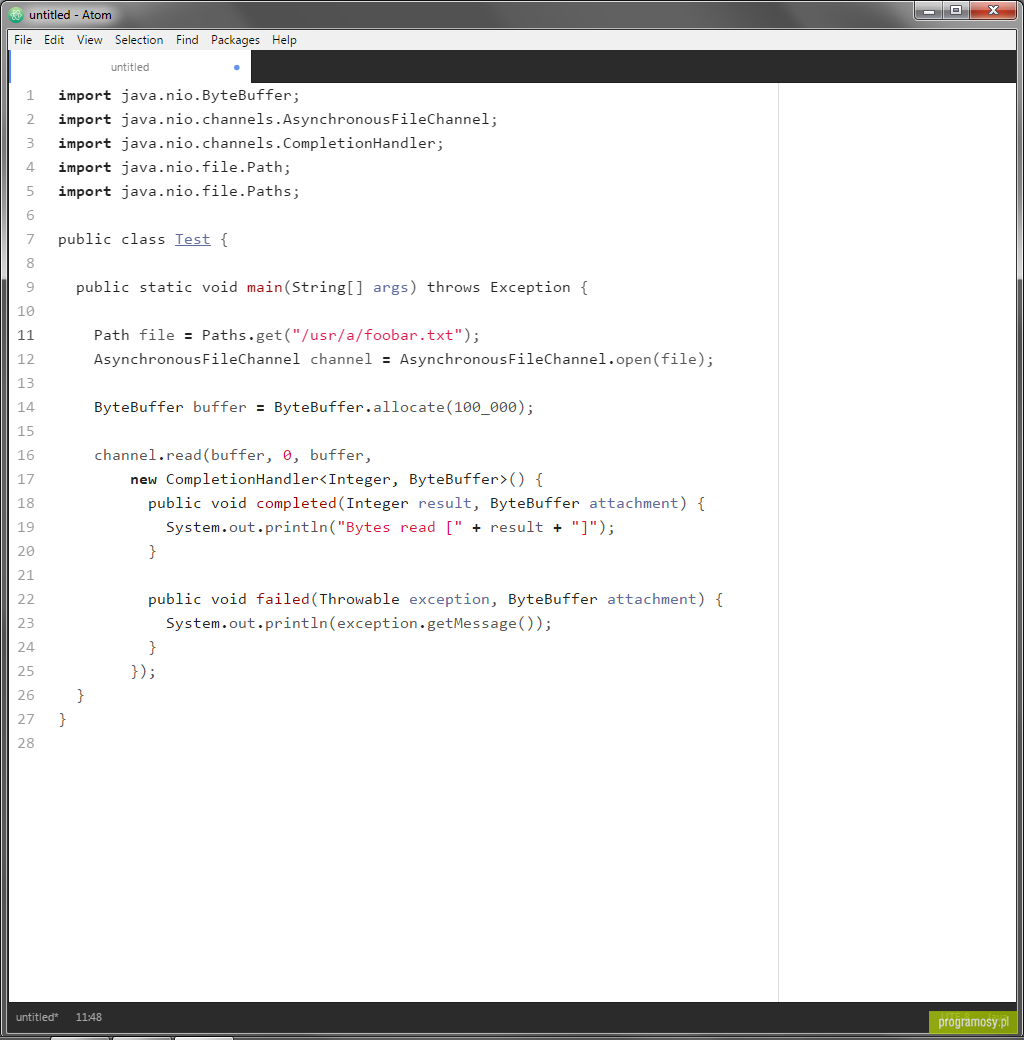Click "java.nio.ByteBuffer" import text
This screenshot has width=1024, height=1040.
pyautogui.click(x=206, y=96)
